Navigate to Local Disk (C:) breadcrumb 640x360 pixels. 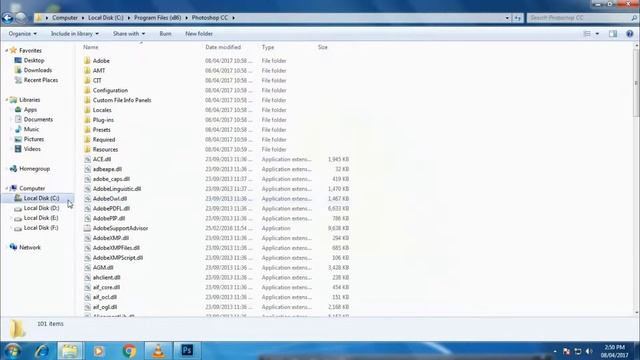[x=106, y=18]
